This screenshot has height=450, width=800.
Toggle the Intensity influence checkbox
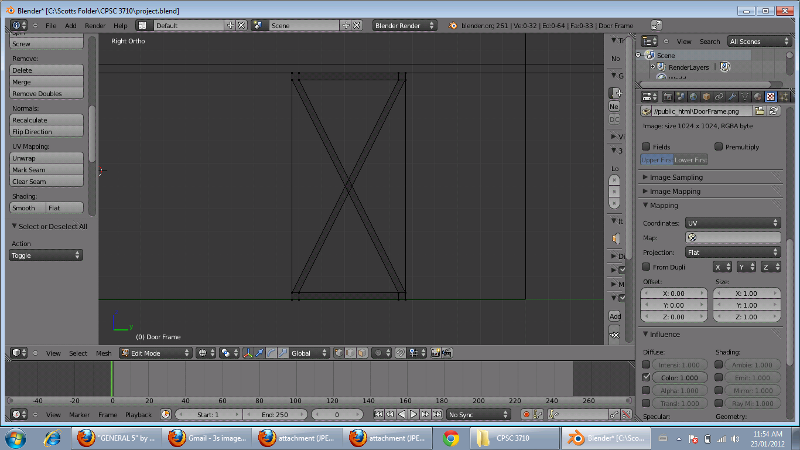click(x=646, y=364)
